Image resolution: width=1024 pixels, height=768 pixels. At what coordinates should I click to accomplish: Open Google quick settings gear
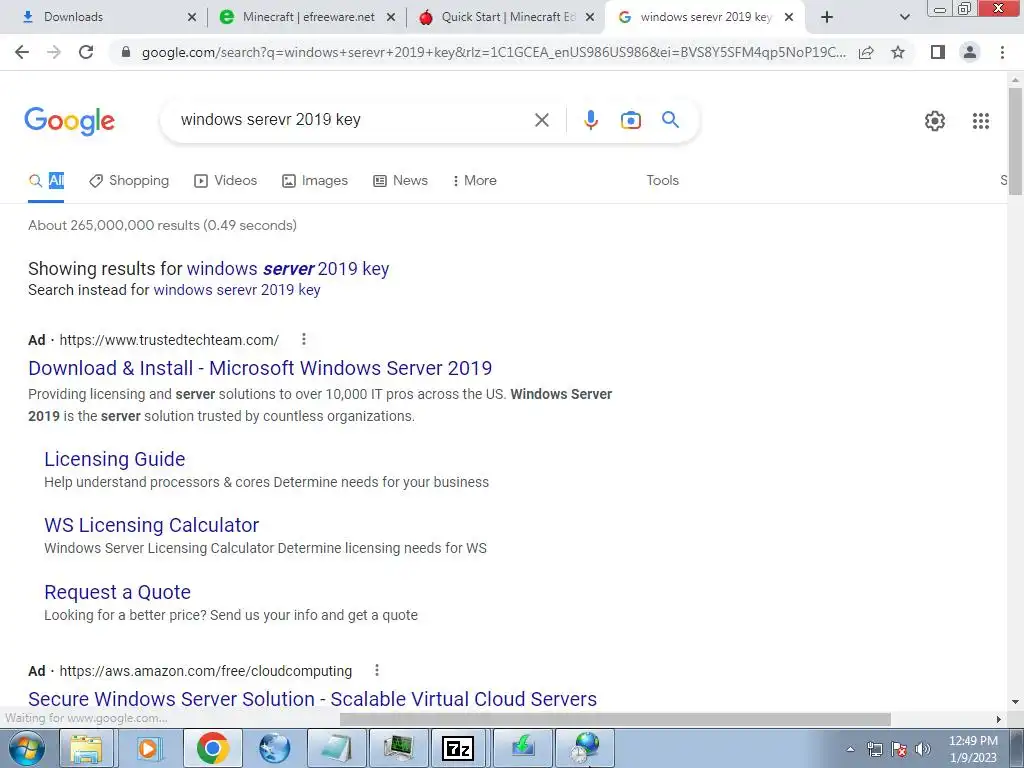click(x=935, y=121)
